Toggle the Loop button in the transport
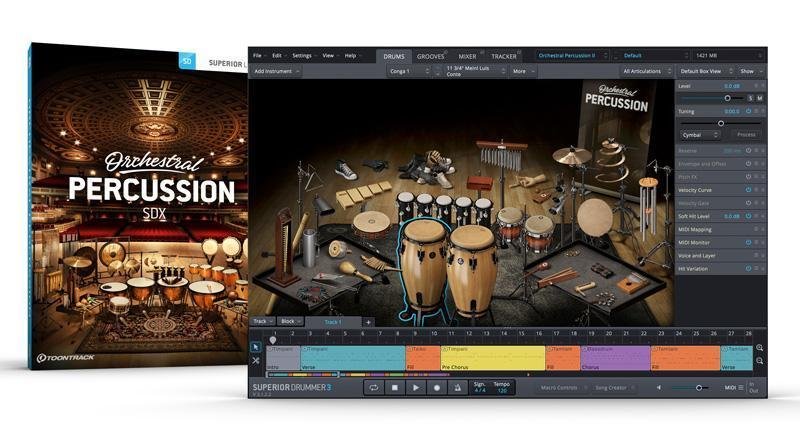800x437 pixels. coord(373,387)
